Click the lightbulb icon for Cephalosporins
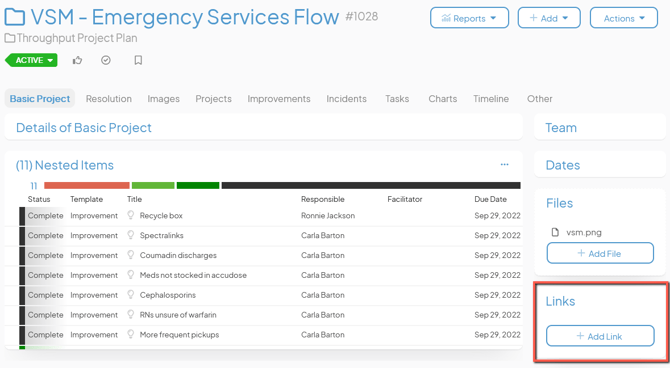Viewport: 670px width, 368px height. point(131,295)
